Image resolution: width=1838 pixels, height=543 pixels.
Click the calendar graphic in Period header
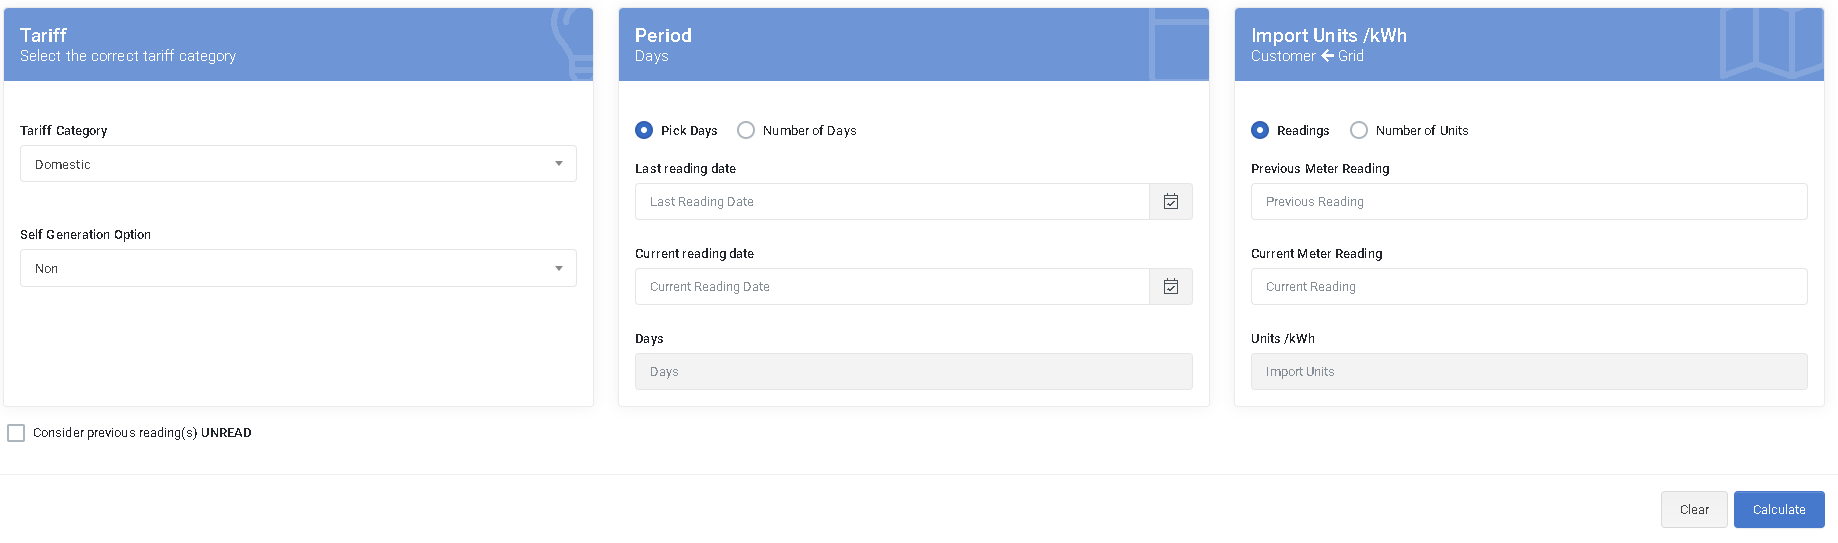tap(1178, 44)
